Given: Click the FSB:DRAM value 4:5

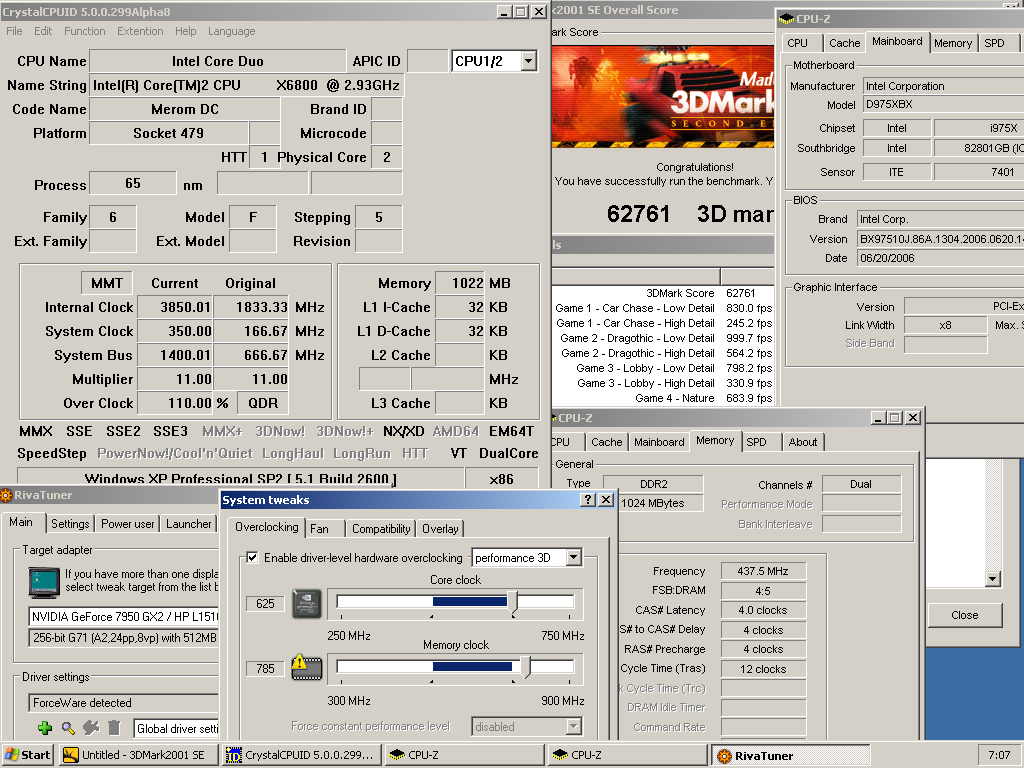Looking at the screenshot, I should pos(763,590).
